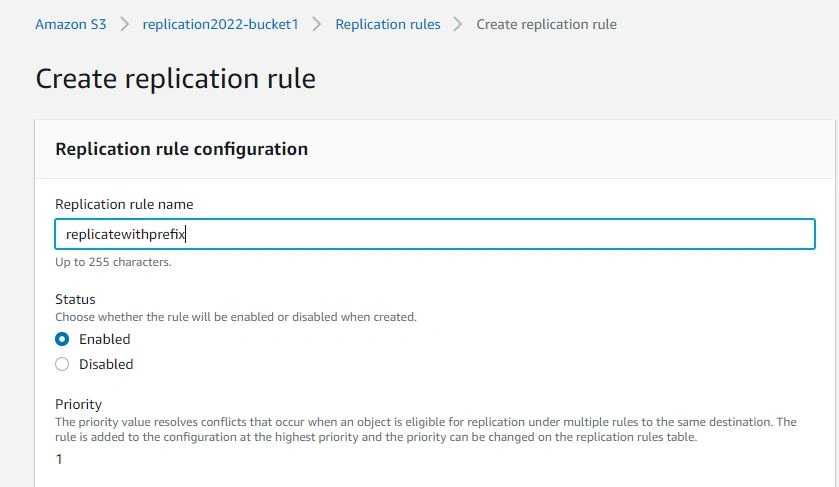The image size is (839, 487).
Task: Click the Create replication rule page heading
Action: (176, 79)
